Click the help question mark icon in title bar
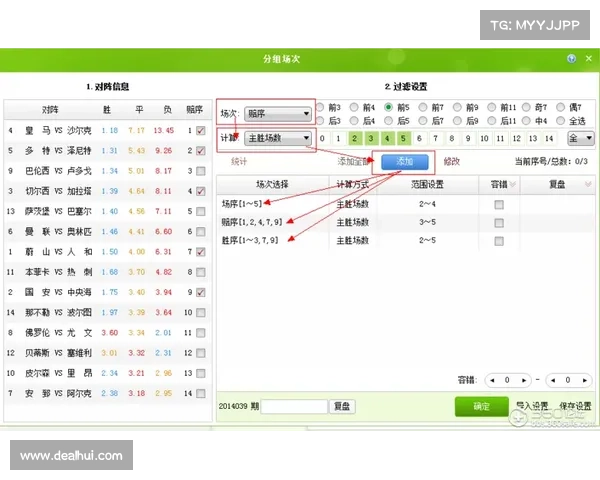The height and width of the screenshot is (480, 600). click(570, 60)
